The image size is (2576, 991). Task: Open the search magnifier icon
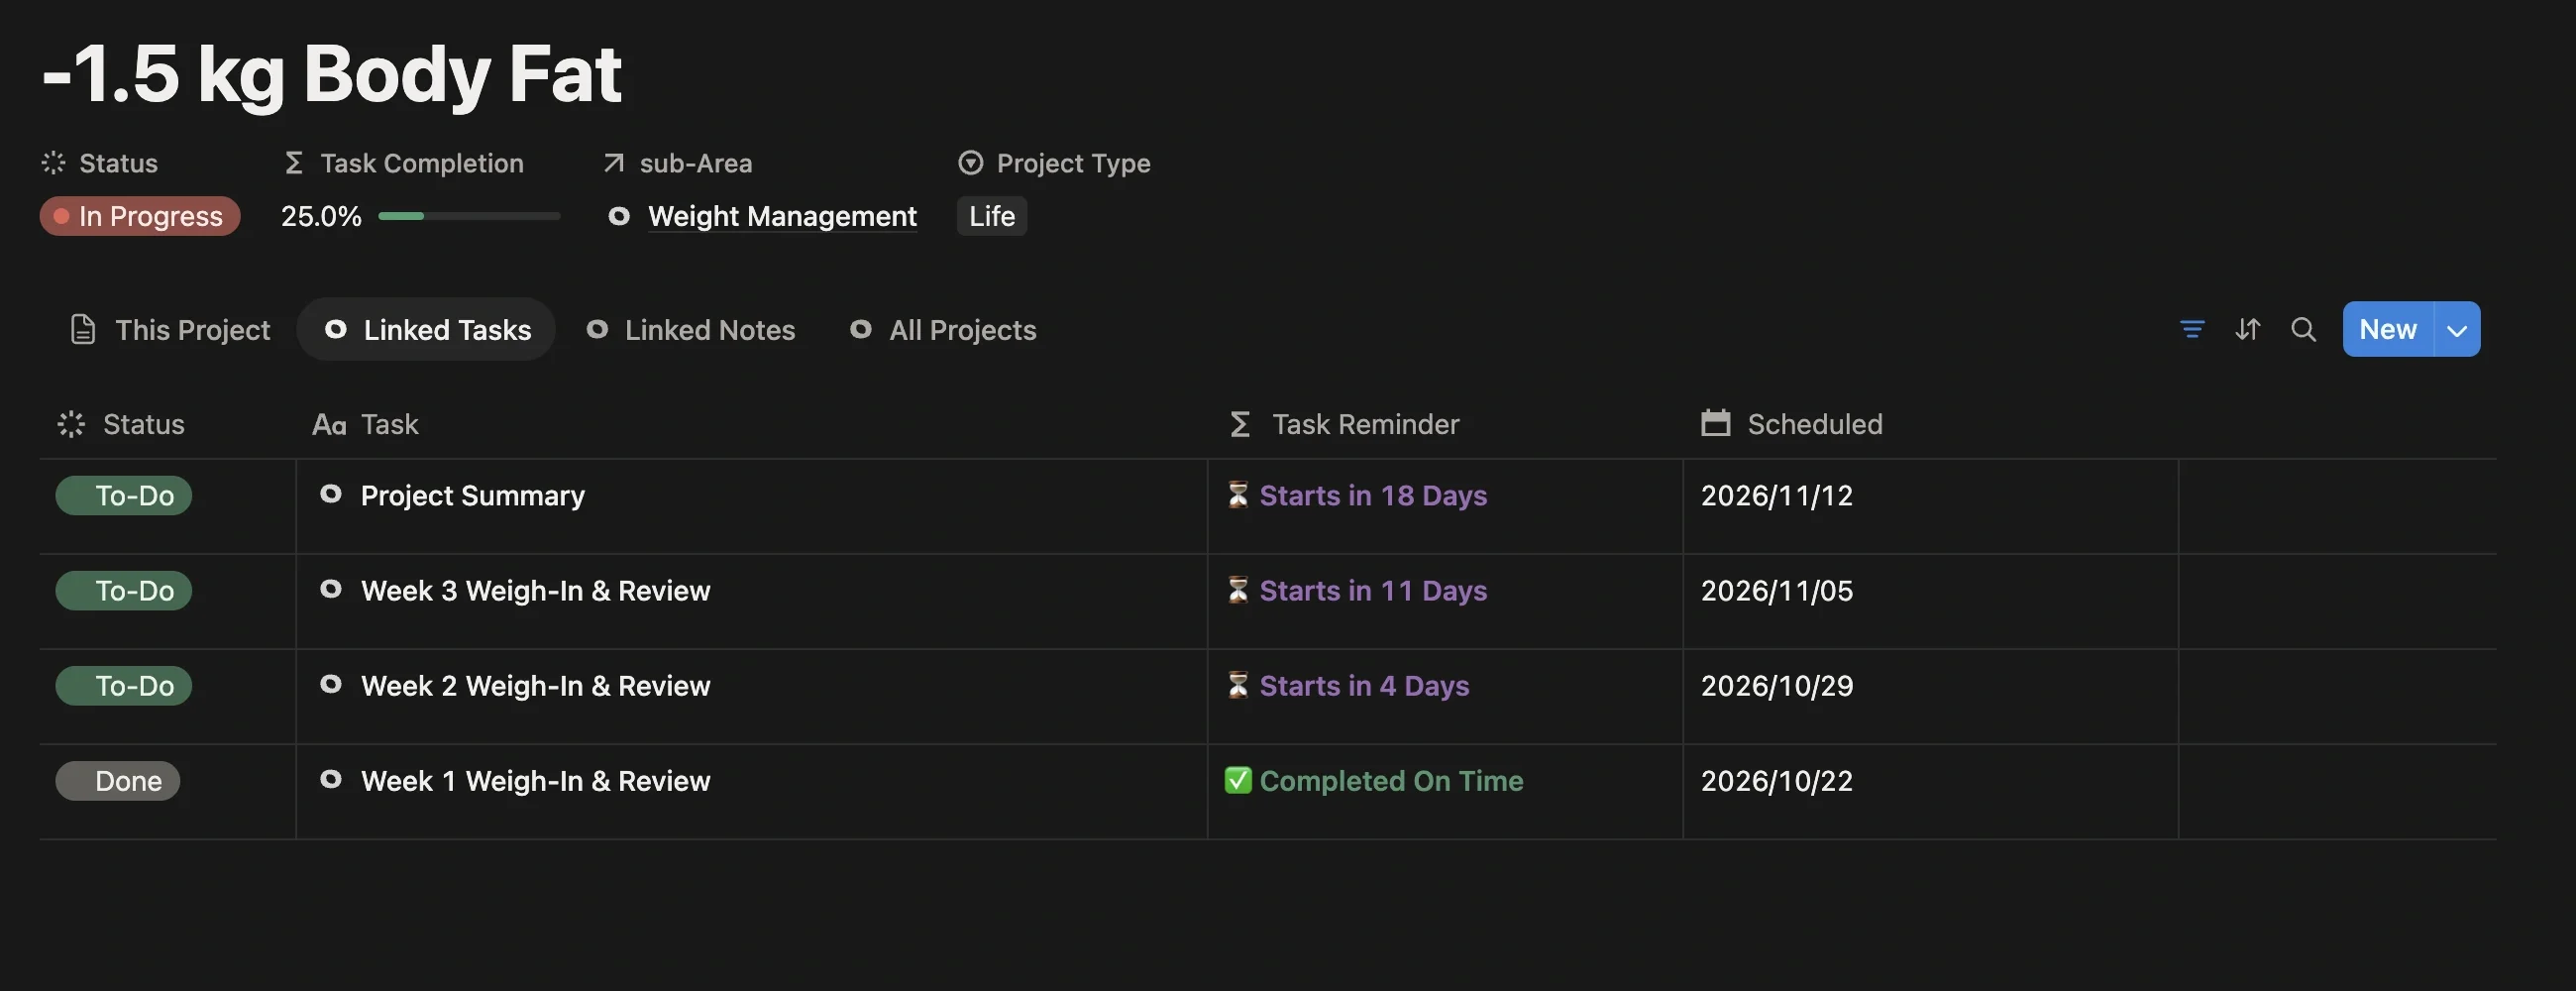pos(2303,329)
